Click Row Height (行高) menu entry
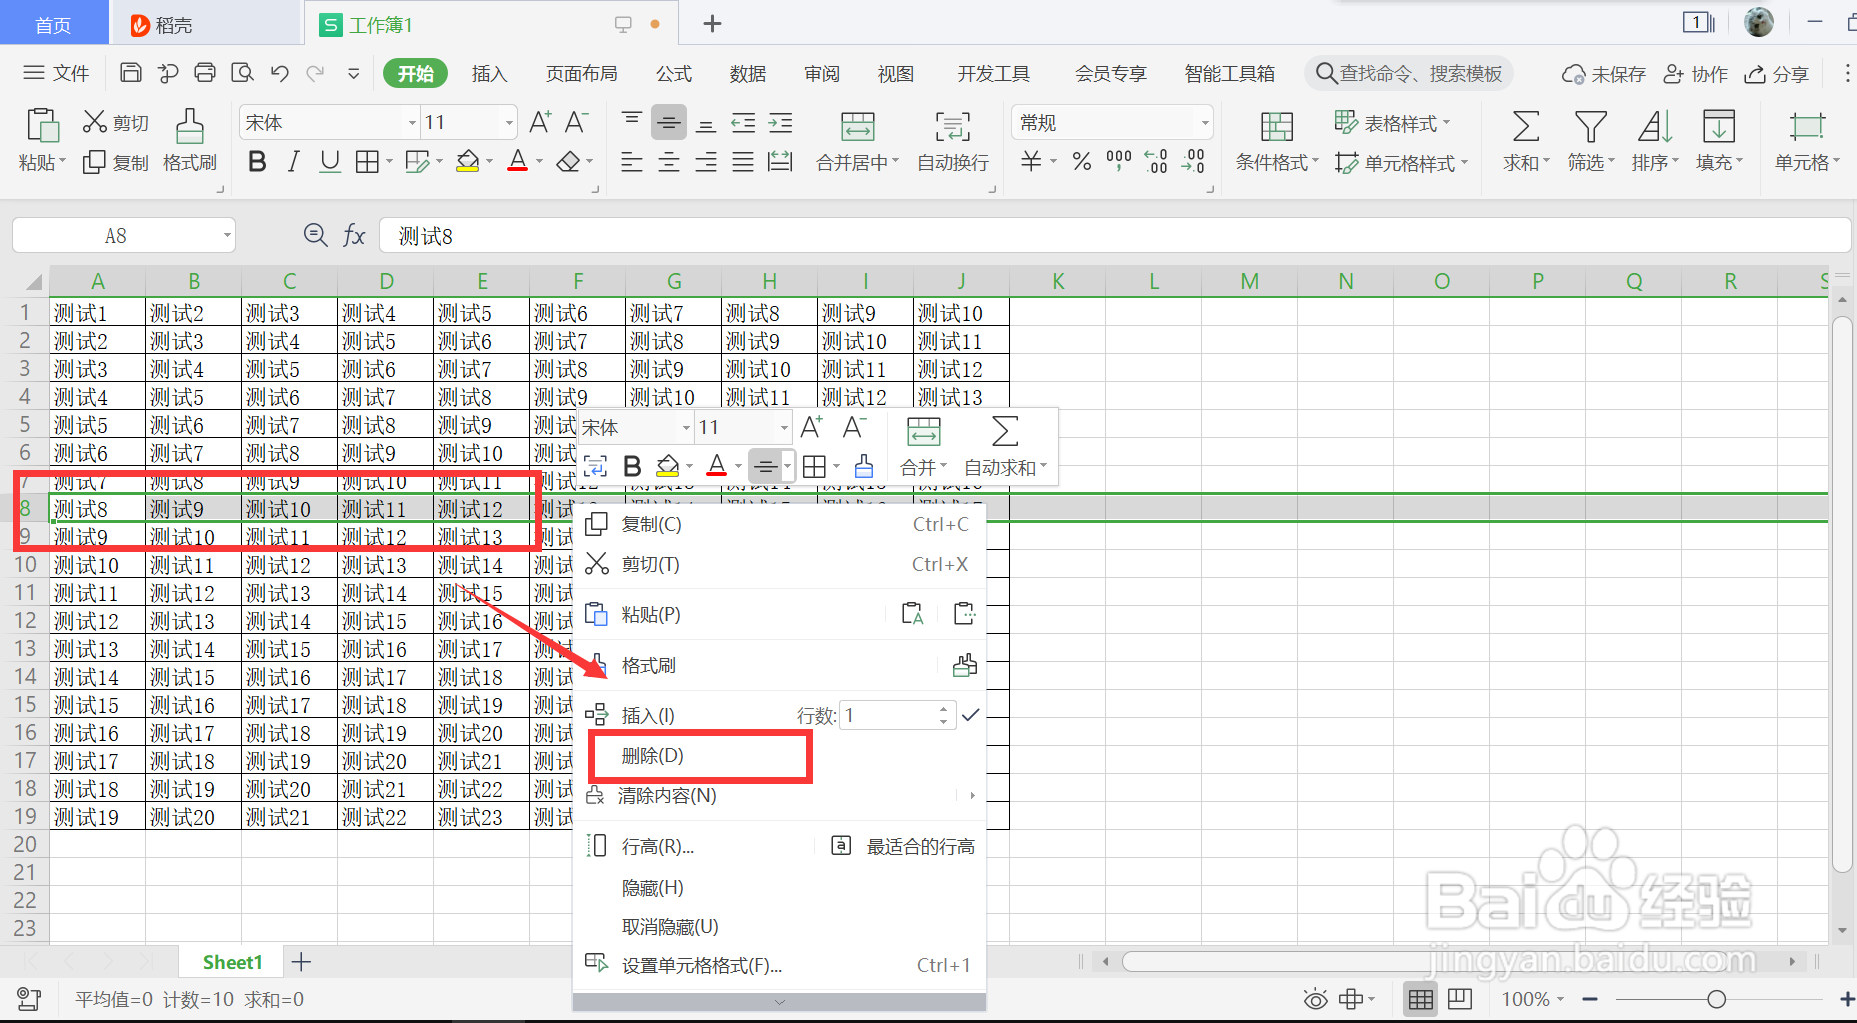This screenshot has width=1857, height=1023. point(657,846)
